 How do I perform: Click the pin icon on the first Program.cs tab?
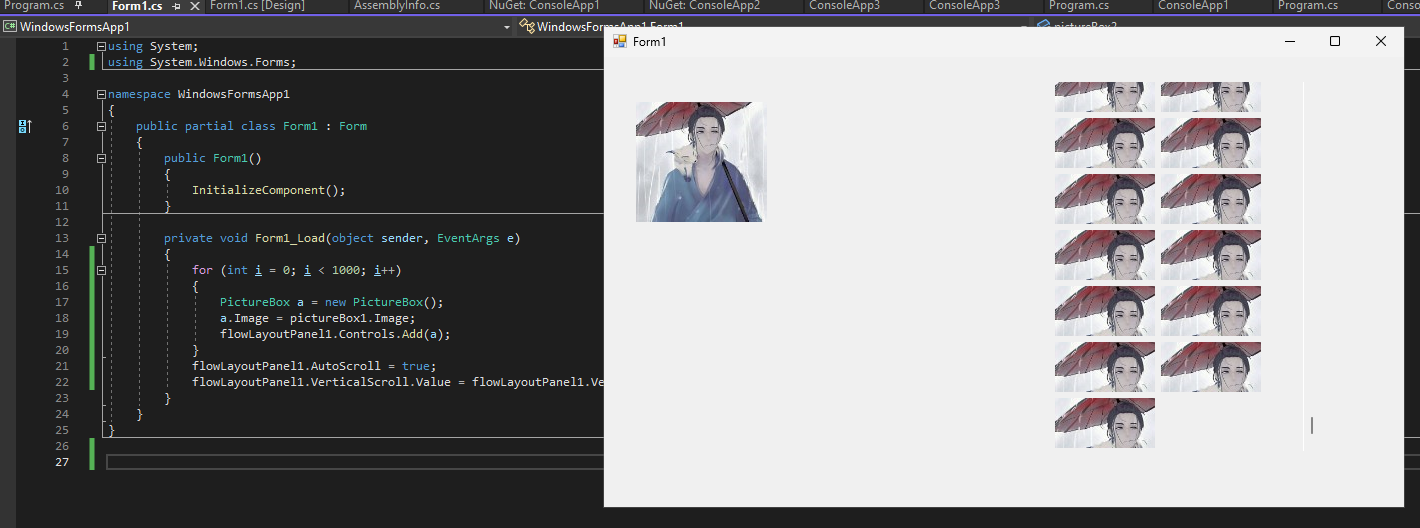[x=78, y=6]
